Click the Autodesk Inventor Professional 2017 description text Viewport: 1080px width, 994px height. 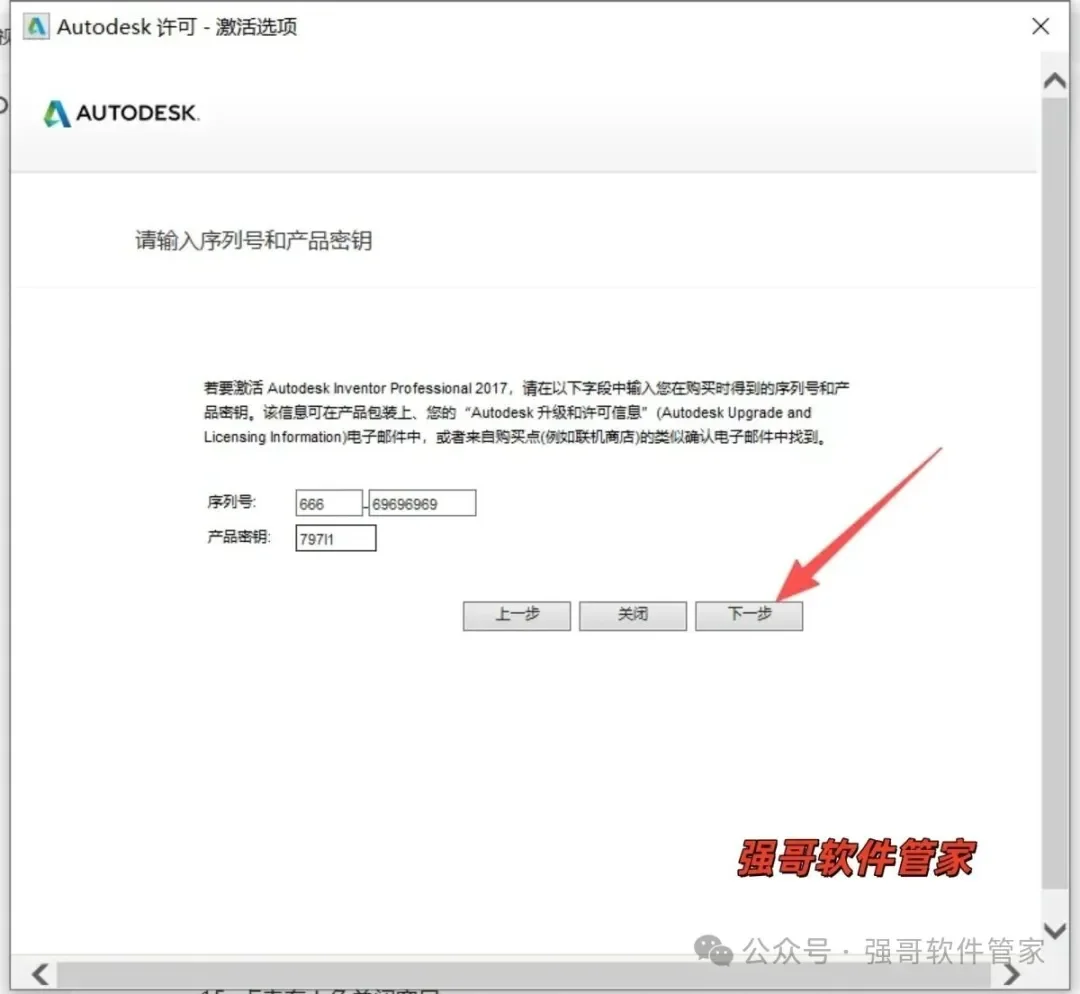[x=526, y=412]
